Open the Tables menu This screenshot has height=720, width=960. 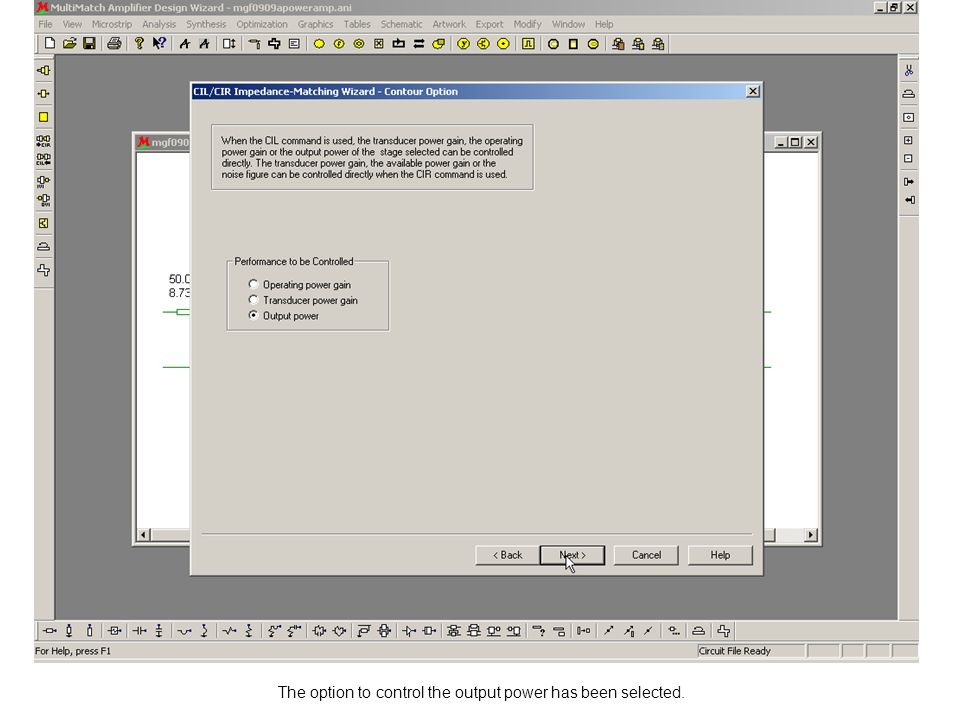point(356,24)
